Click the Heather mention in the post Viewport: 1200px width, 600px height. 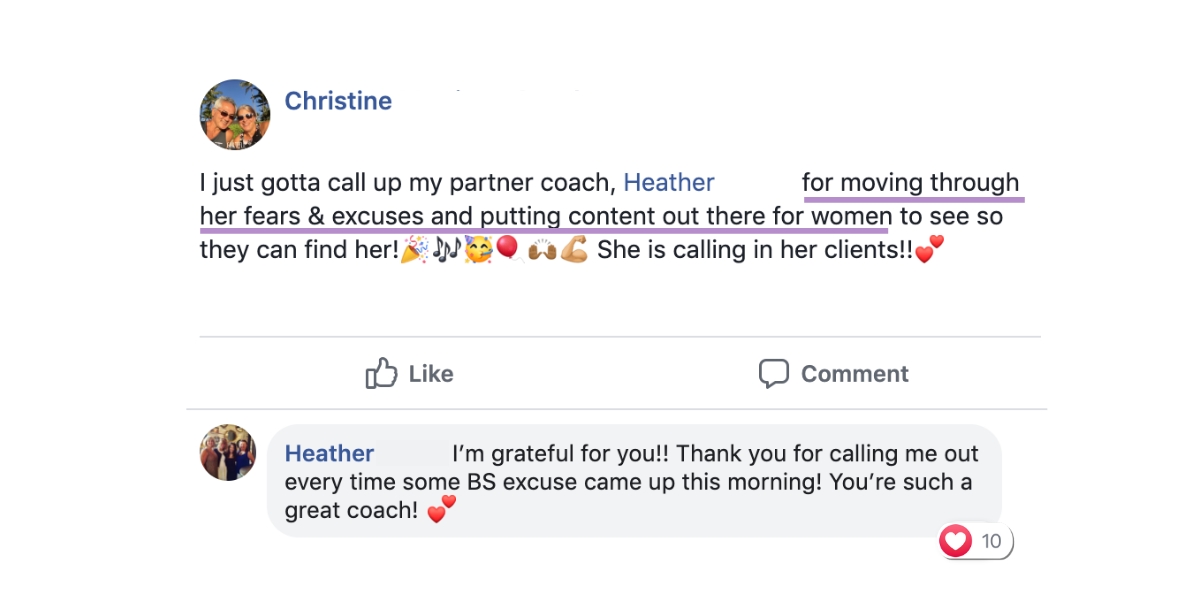[x=668, y=183]
